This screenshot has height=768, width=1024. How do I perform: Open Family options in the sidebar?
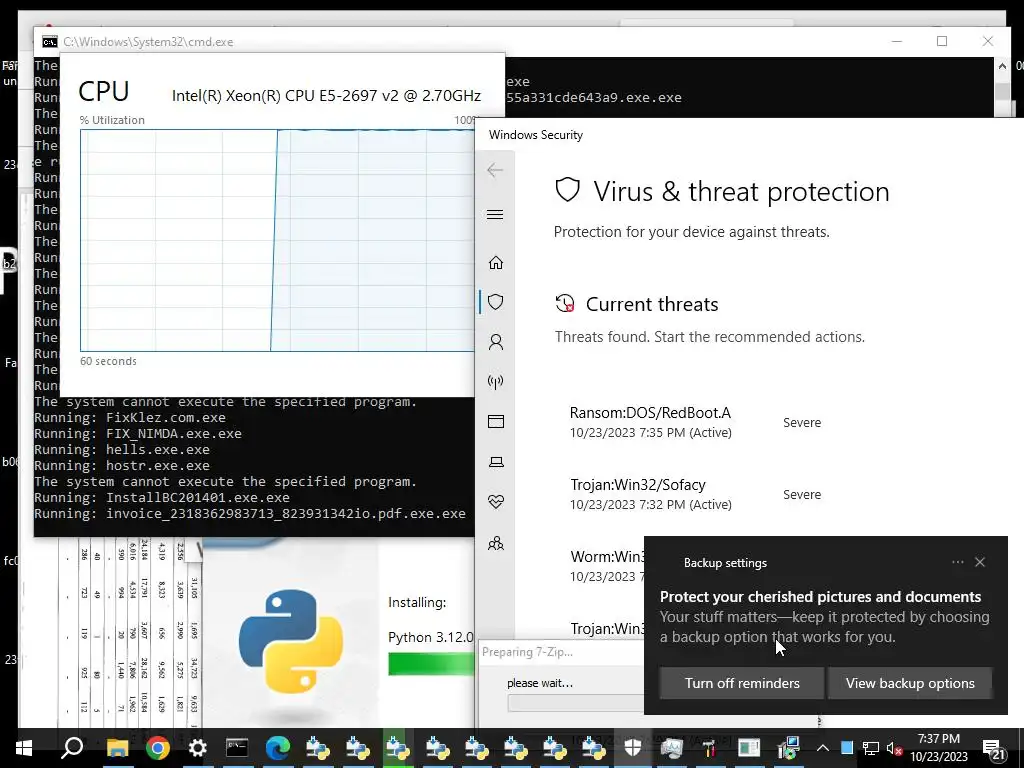pos(496,543)
